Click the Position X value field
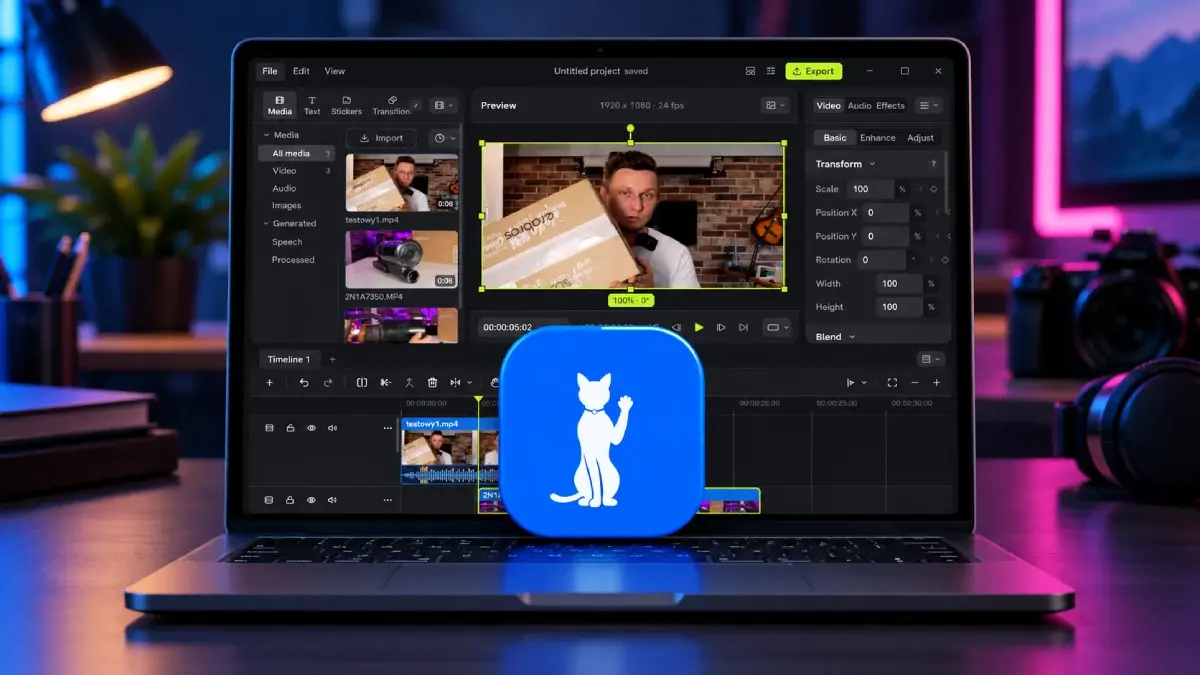Image resolution: width=1200 pixels, height=675 pixels. 887,213
